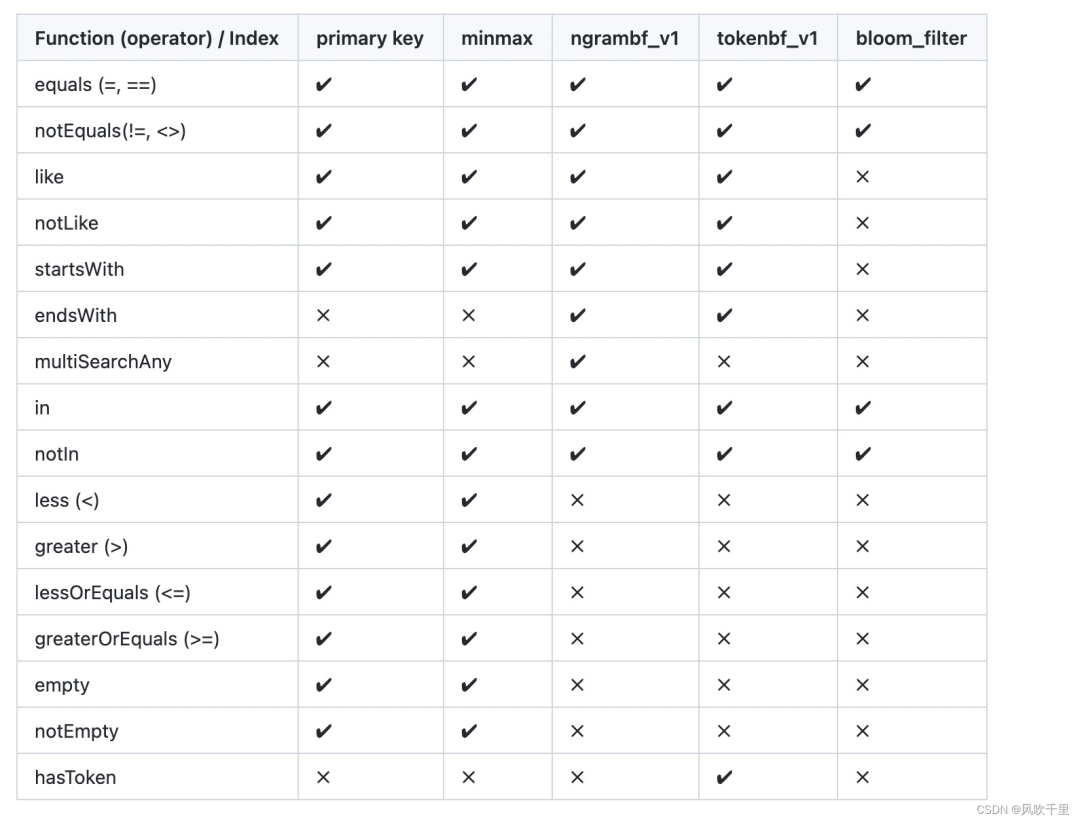Click the checkmark for hasToken under tokenbf_v1
This screenshot has width=1080, height=822.
pos(724,777)
